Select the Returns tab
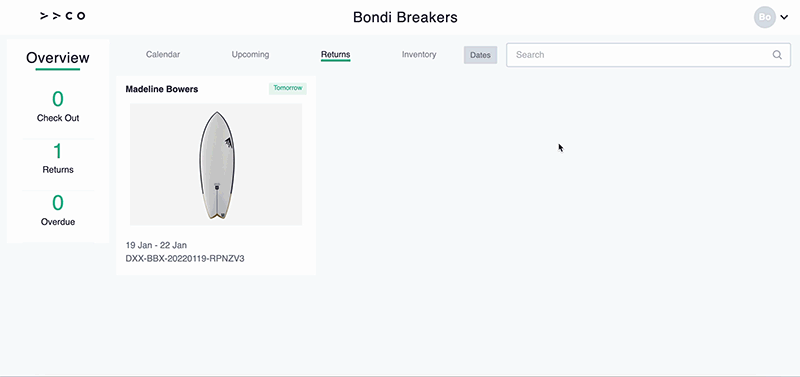 (x=336, y=55)
